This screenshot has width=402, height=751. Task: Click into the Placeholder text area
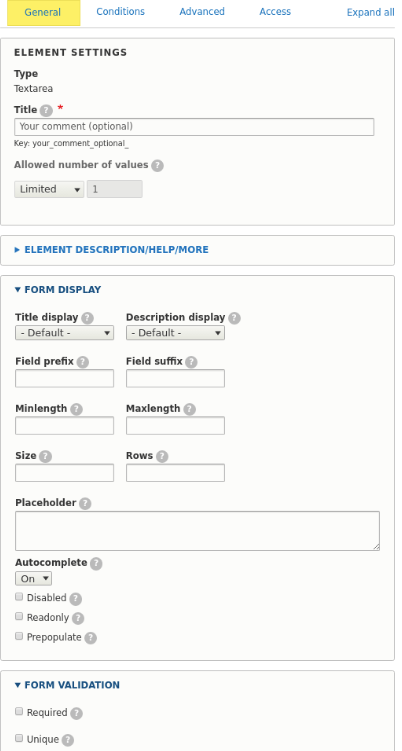(x=197, y=531)
